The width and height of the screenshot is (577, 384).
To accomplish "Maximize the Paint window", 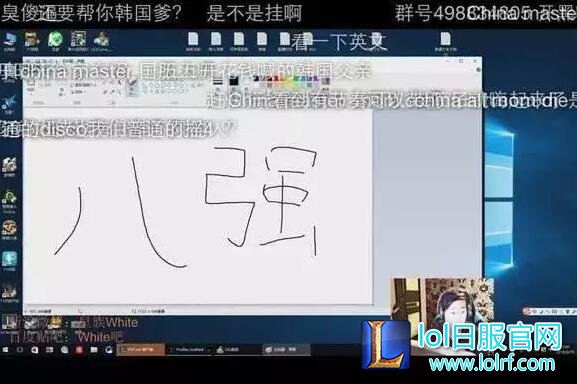I will tap(461, 61).
